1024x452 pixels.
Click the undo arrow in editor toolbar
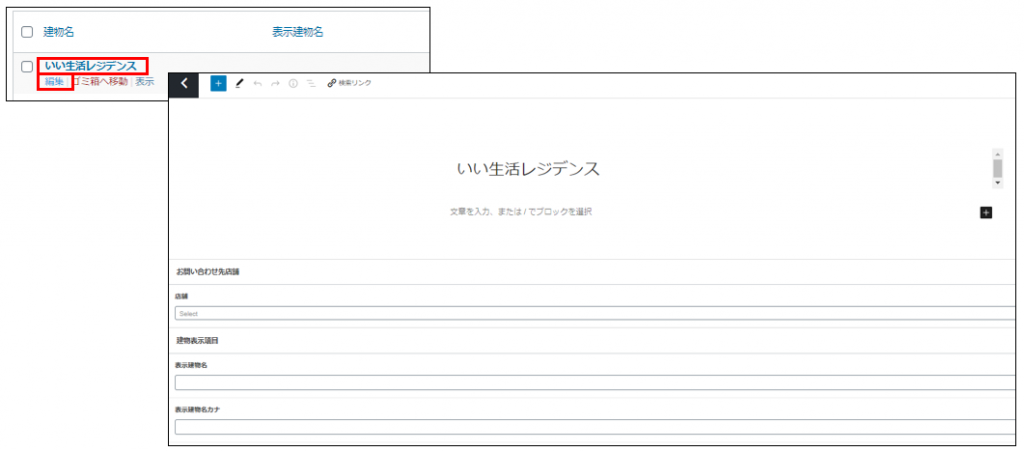pyautogui.click(x=257, y=84)
